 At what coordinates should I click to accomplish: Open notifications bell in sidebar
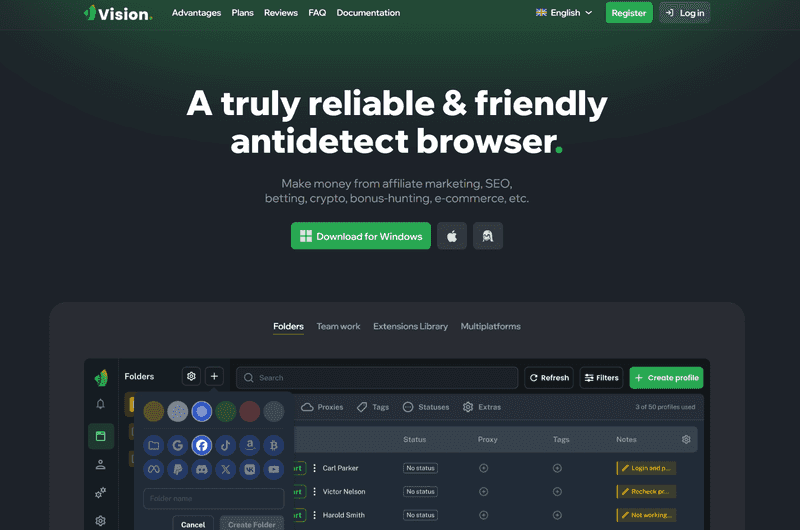click(101, 404)
